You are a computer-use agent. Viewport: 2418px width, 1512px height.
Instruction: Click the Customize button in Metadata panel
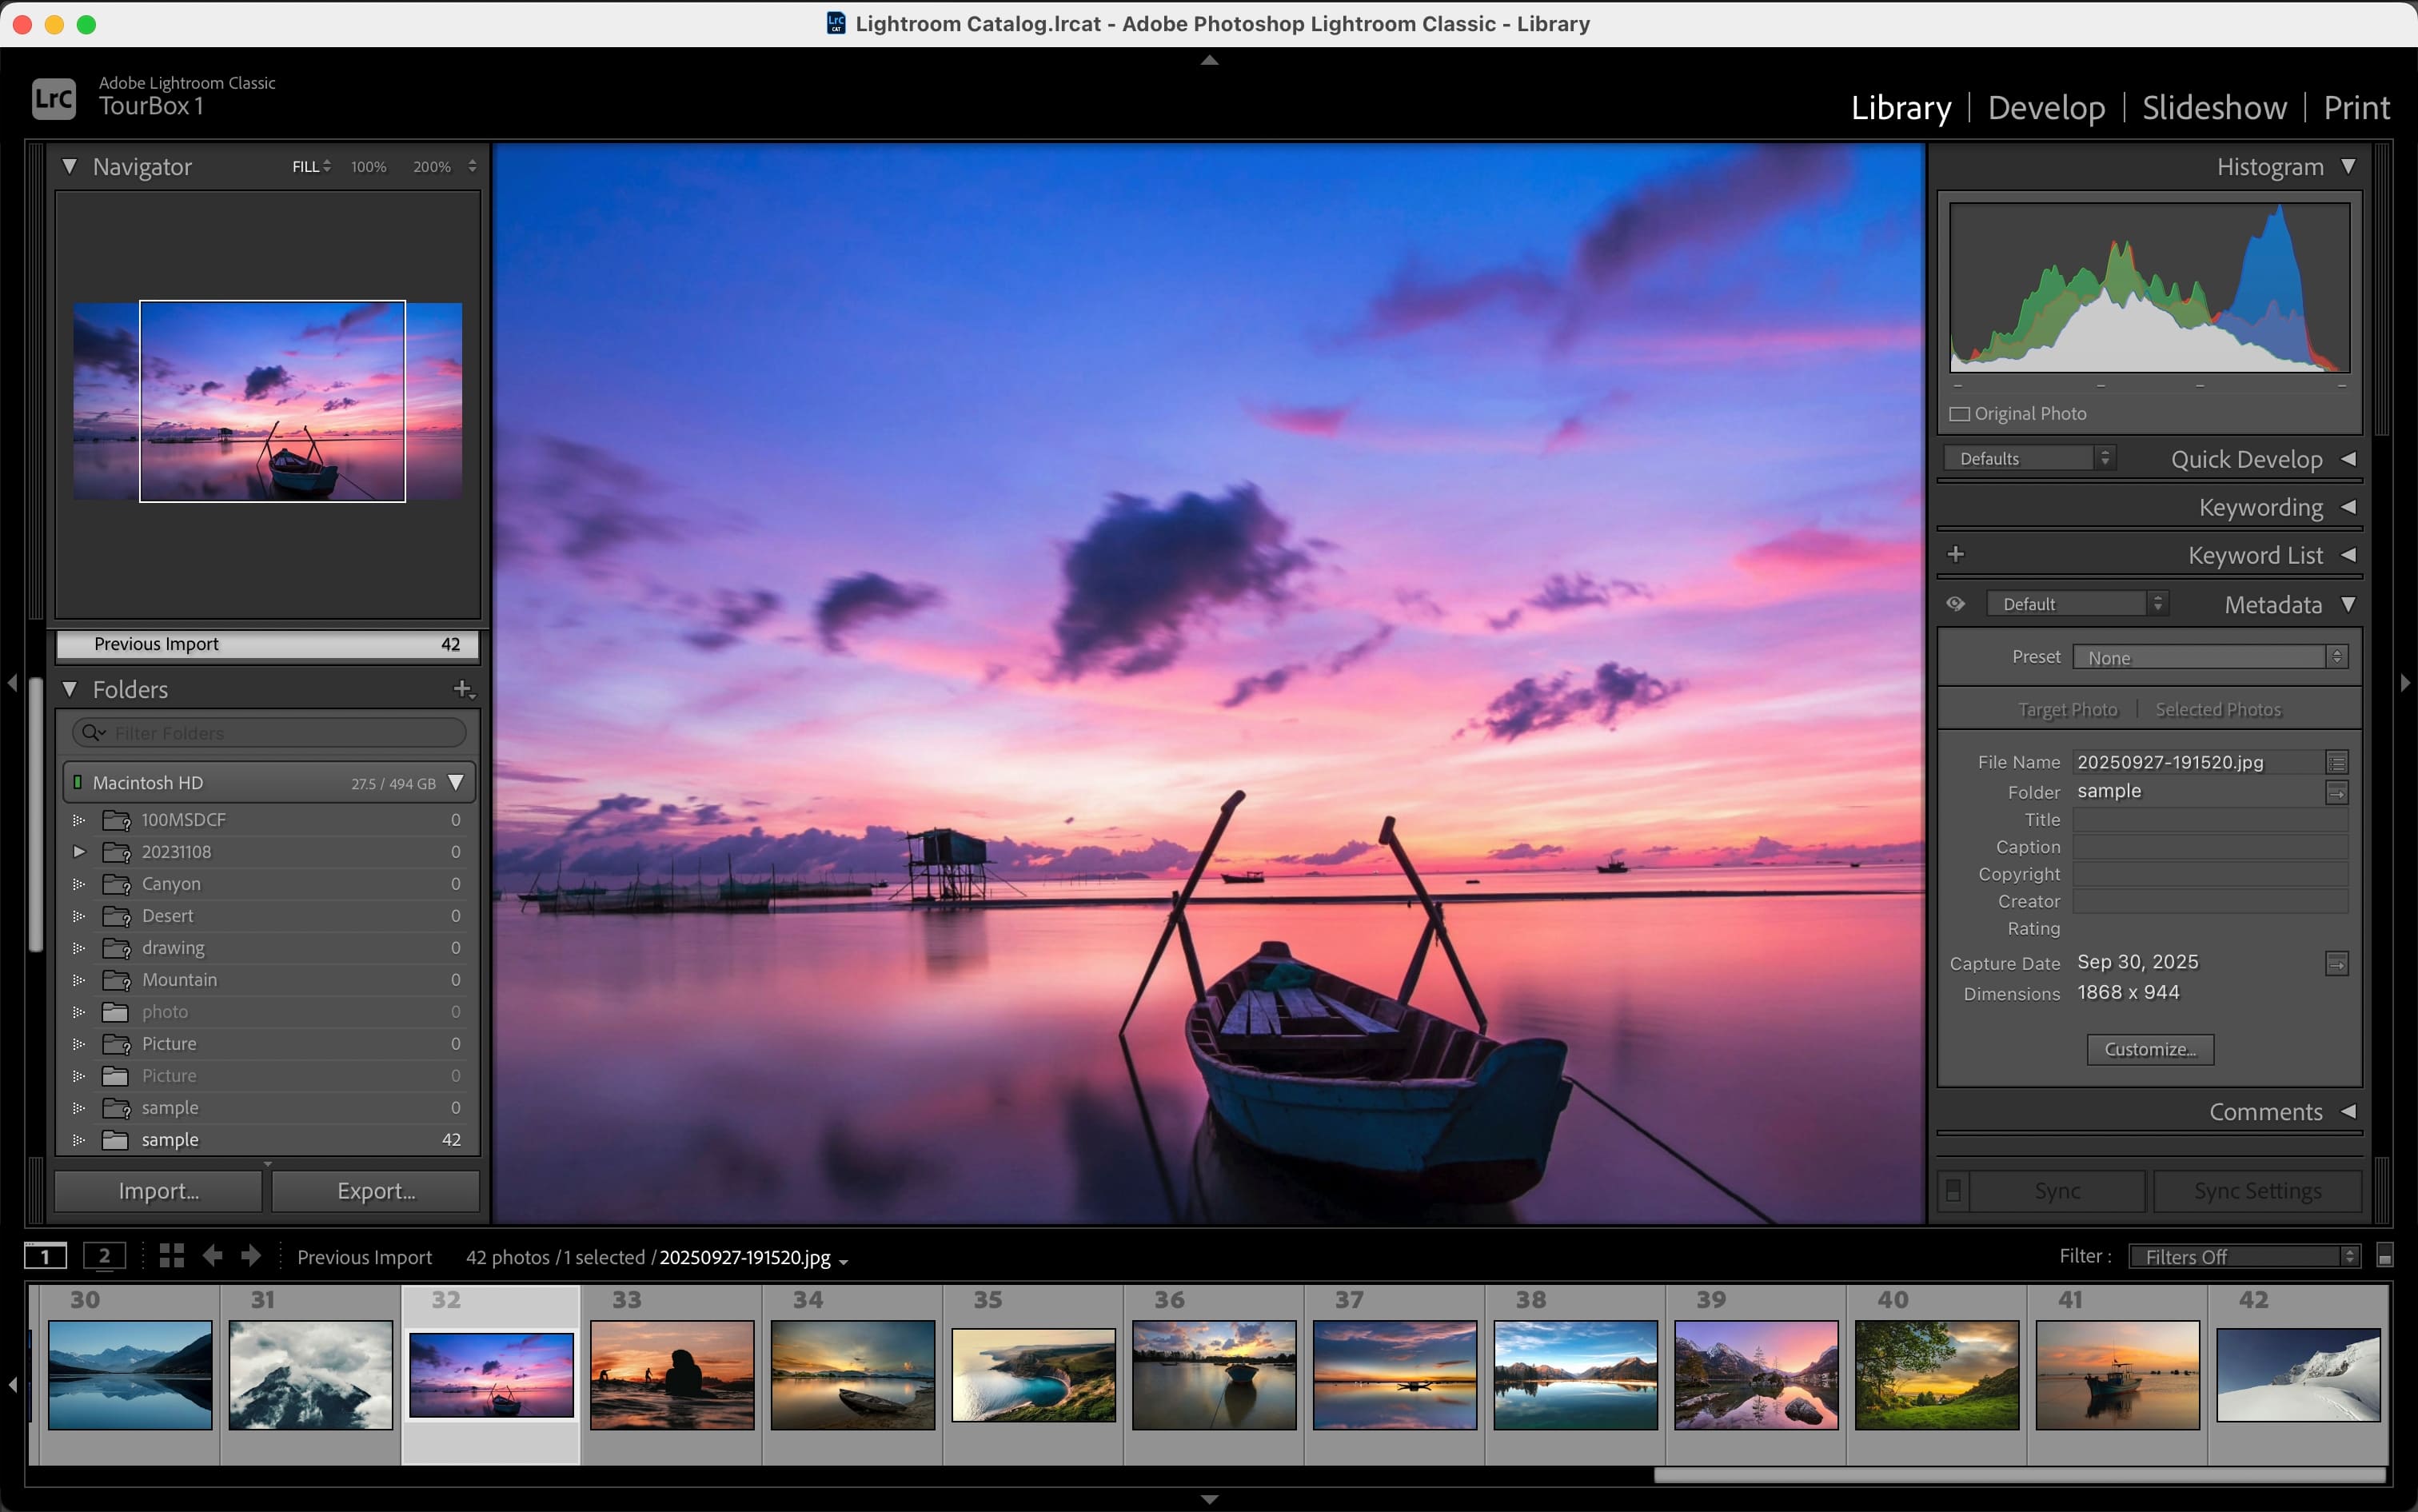pyautogui.click(x=2149, y=1048)
